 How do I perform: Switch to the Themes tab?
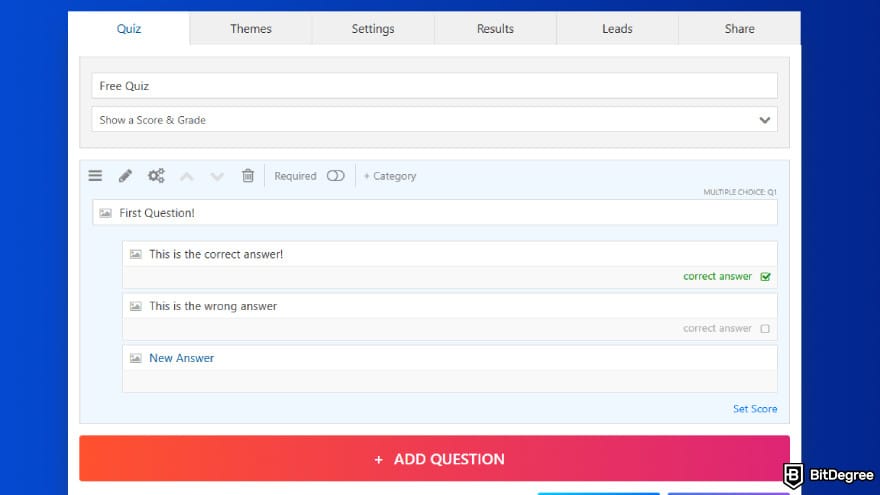click(251, 29)
